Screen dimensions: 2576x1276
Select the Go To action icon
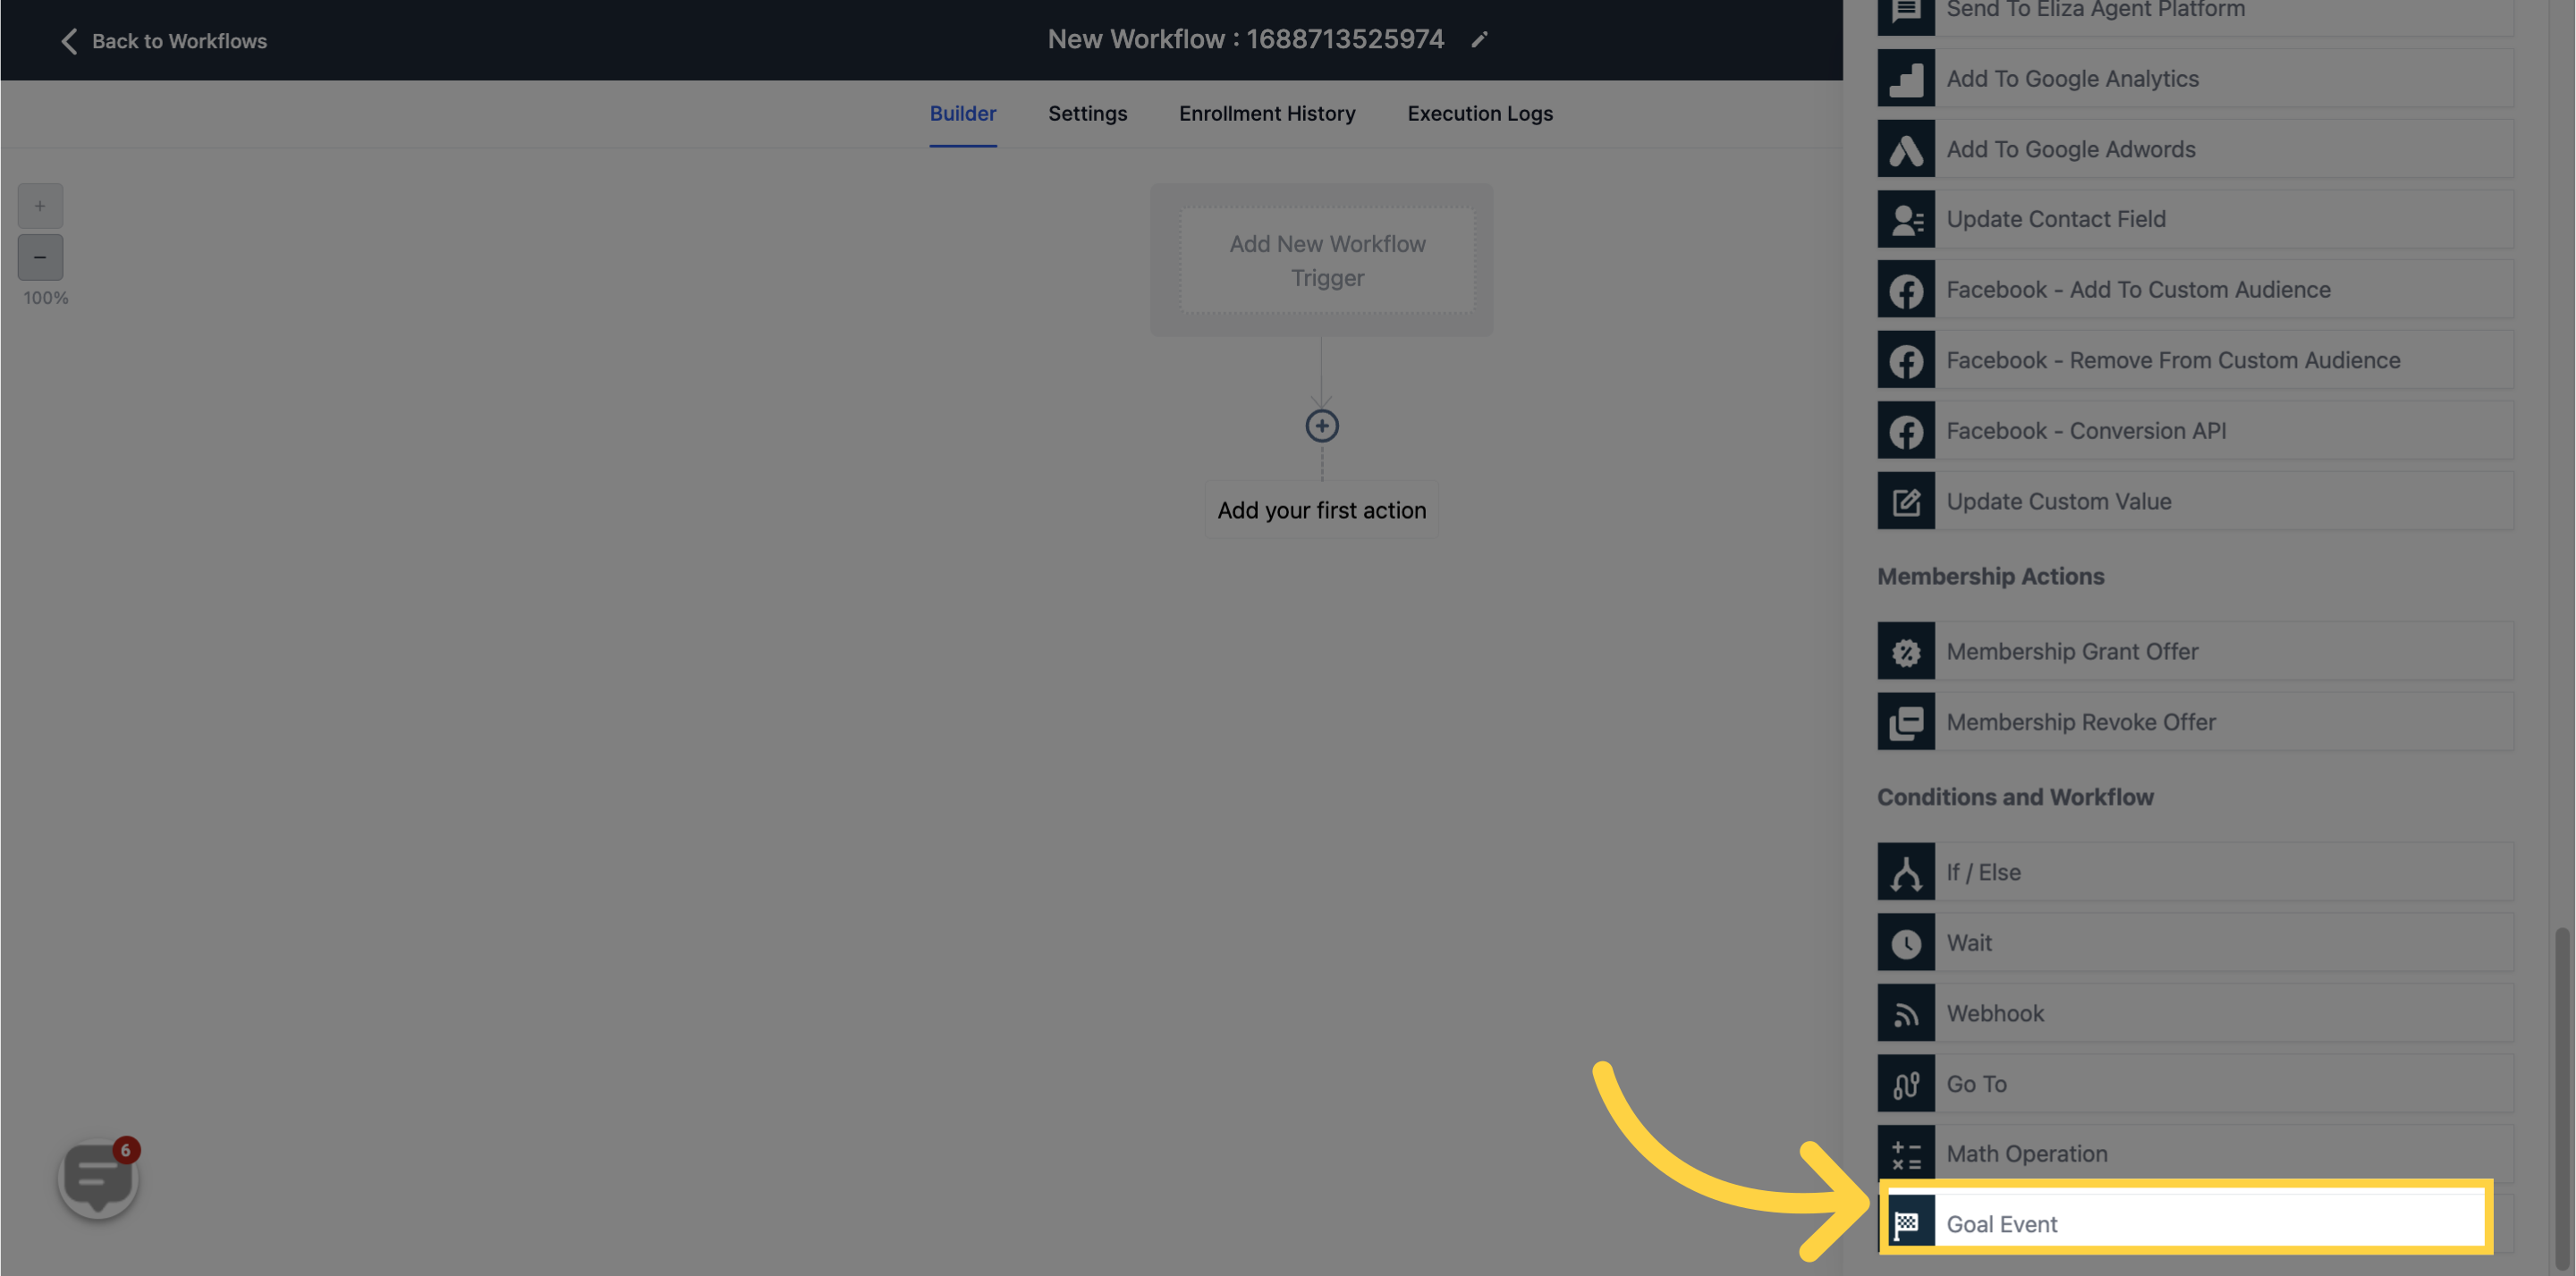[x=1904, y=1082]
